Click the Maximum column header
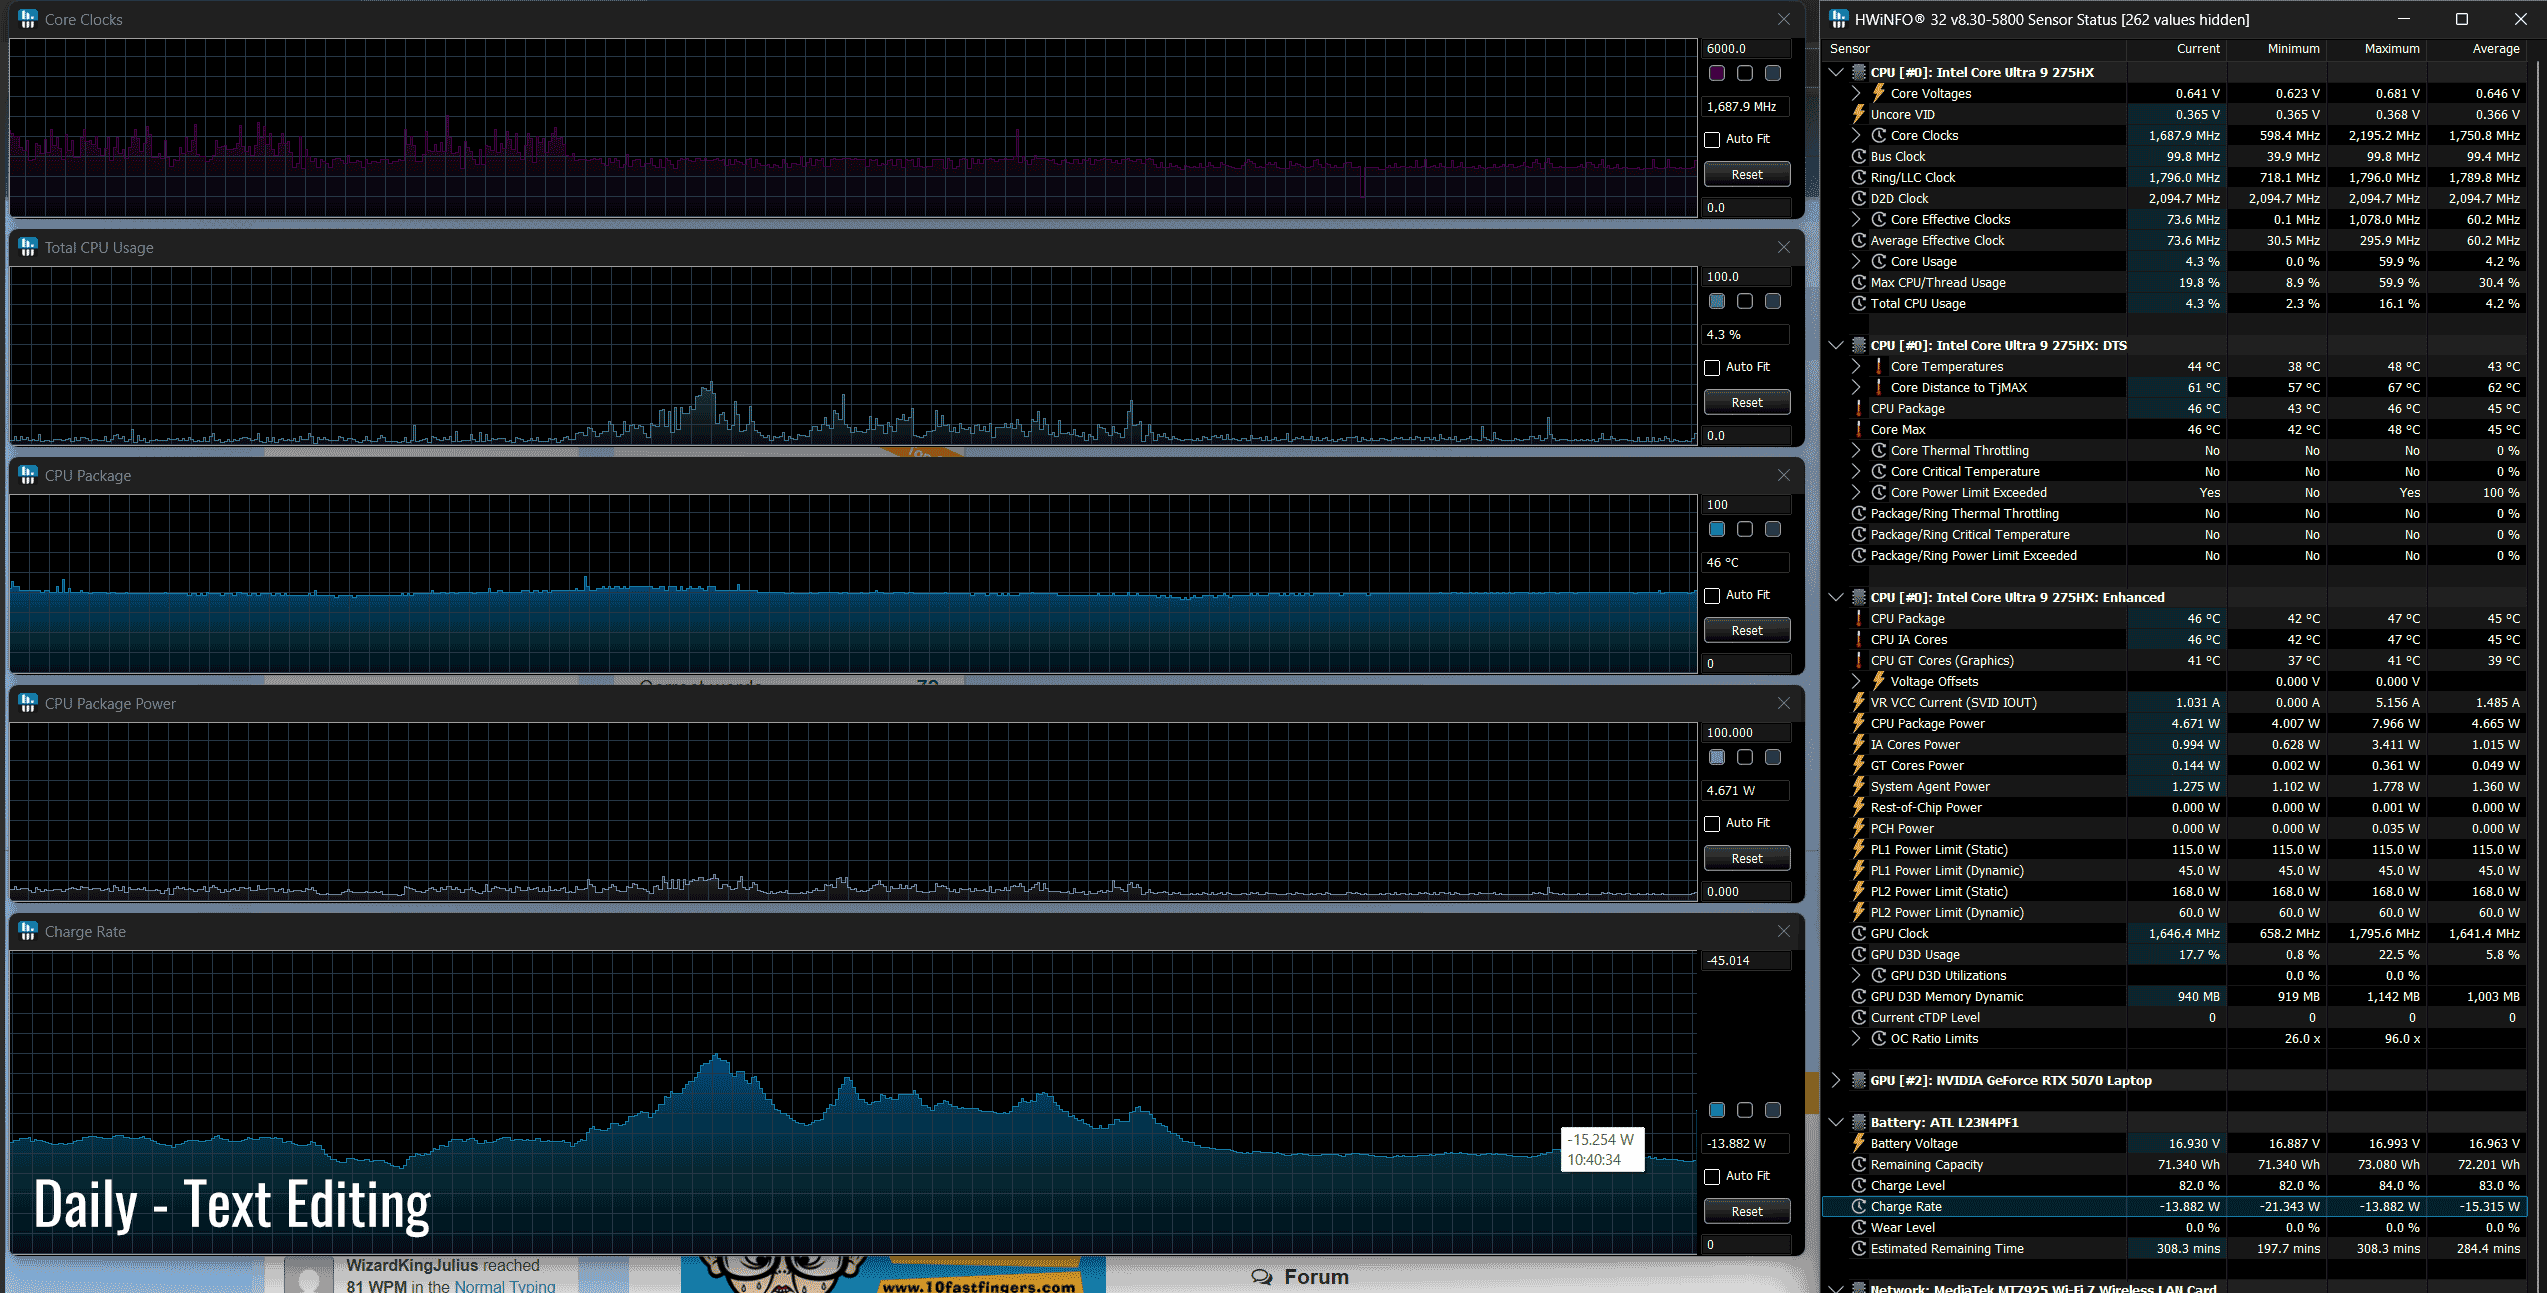 pos(2391,48)
